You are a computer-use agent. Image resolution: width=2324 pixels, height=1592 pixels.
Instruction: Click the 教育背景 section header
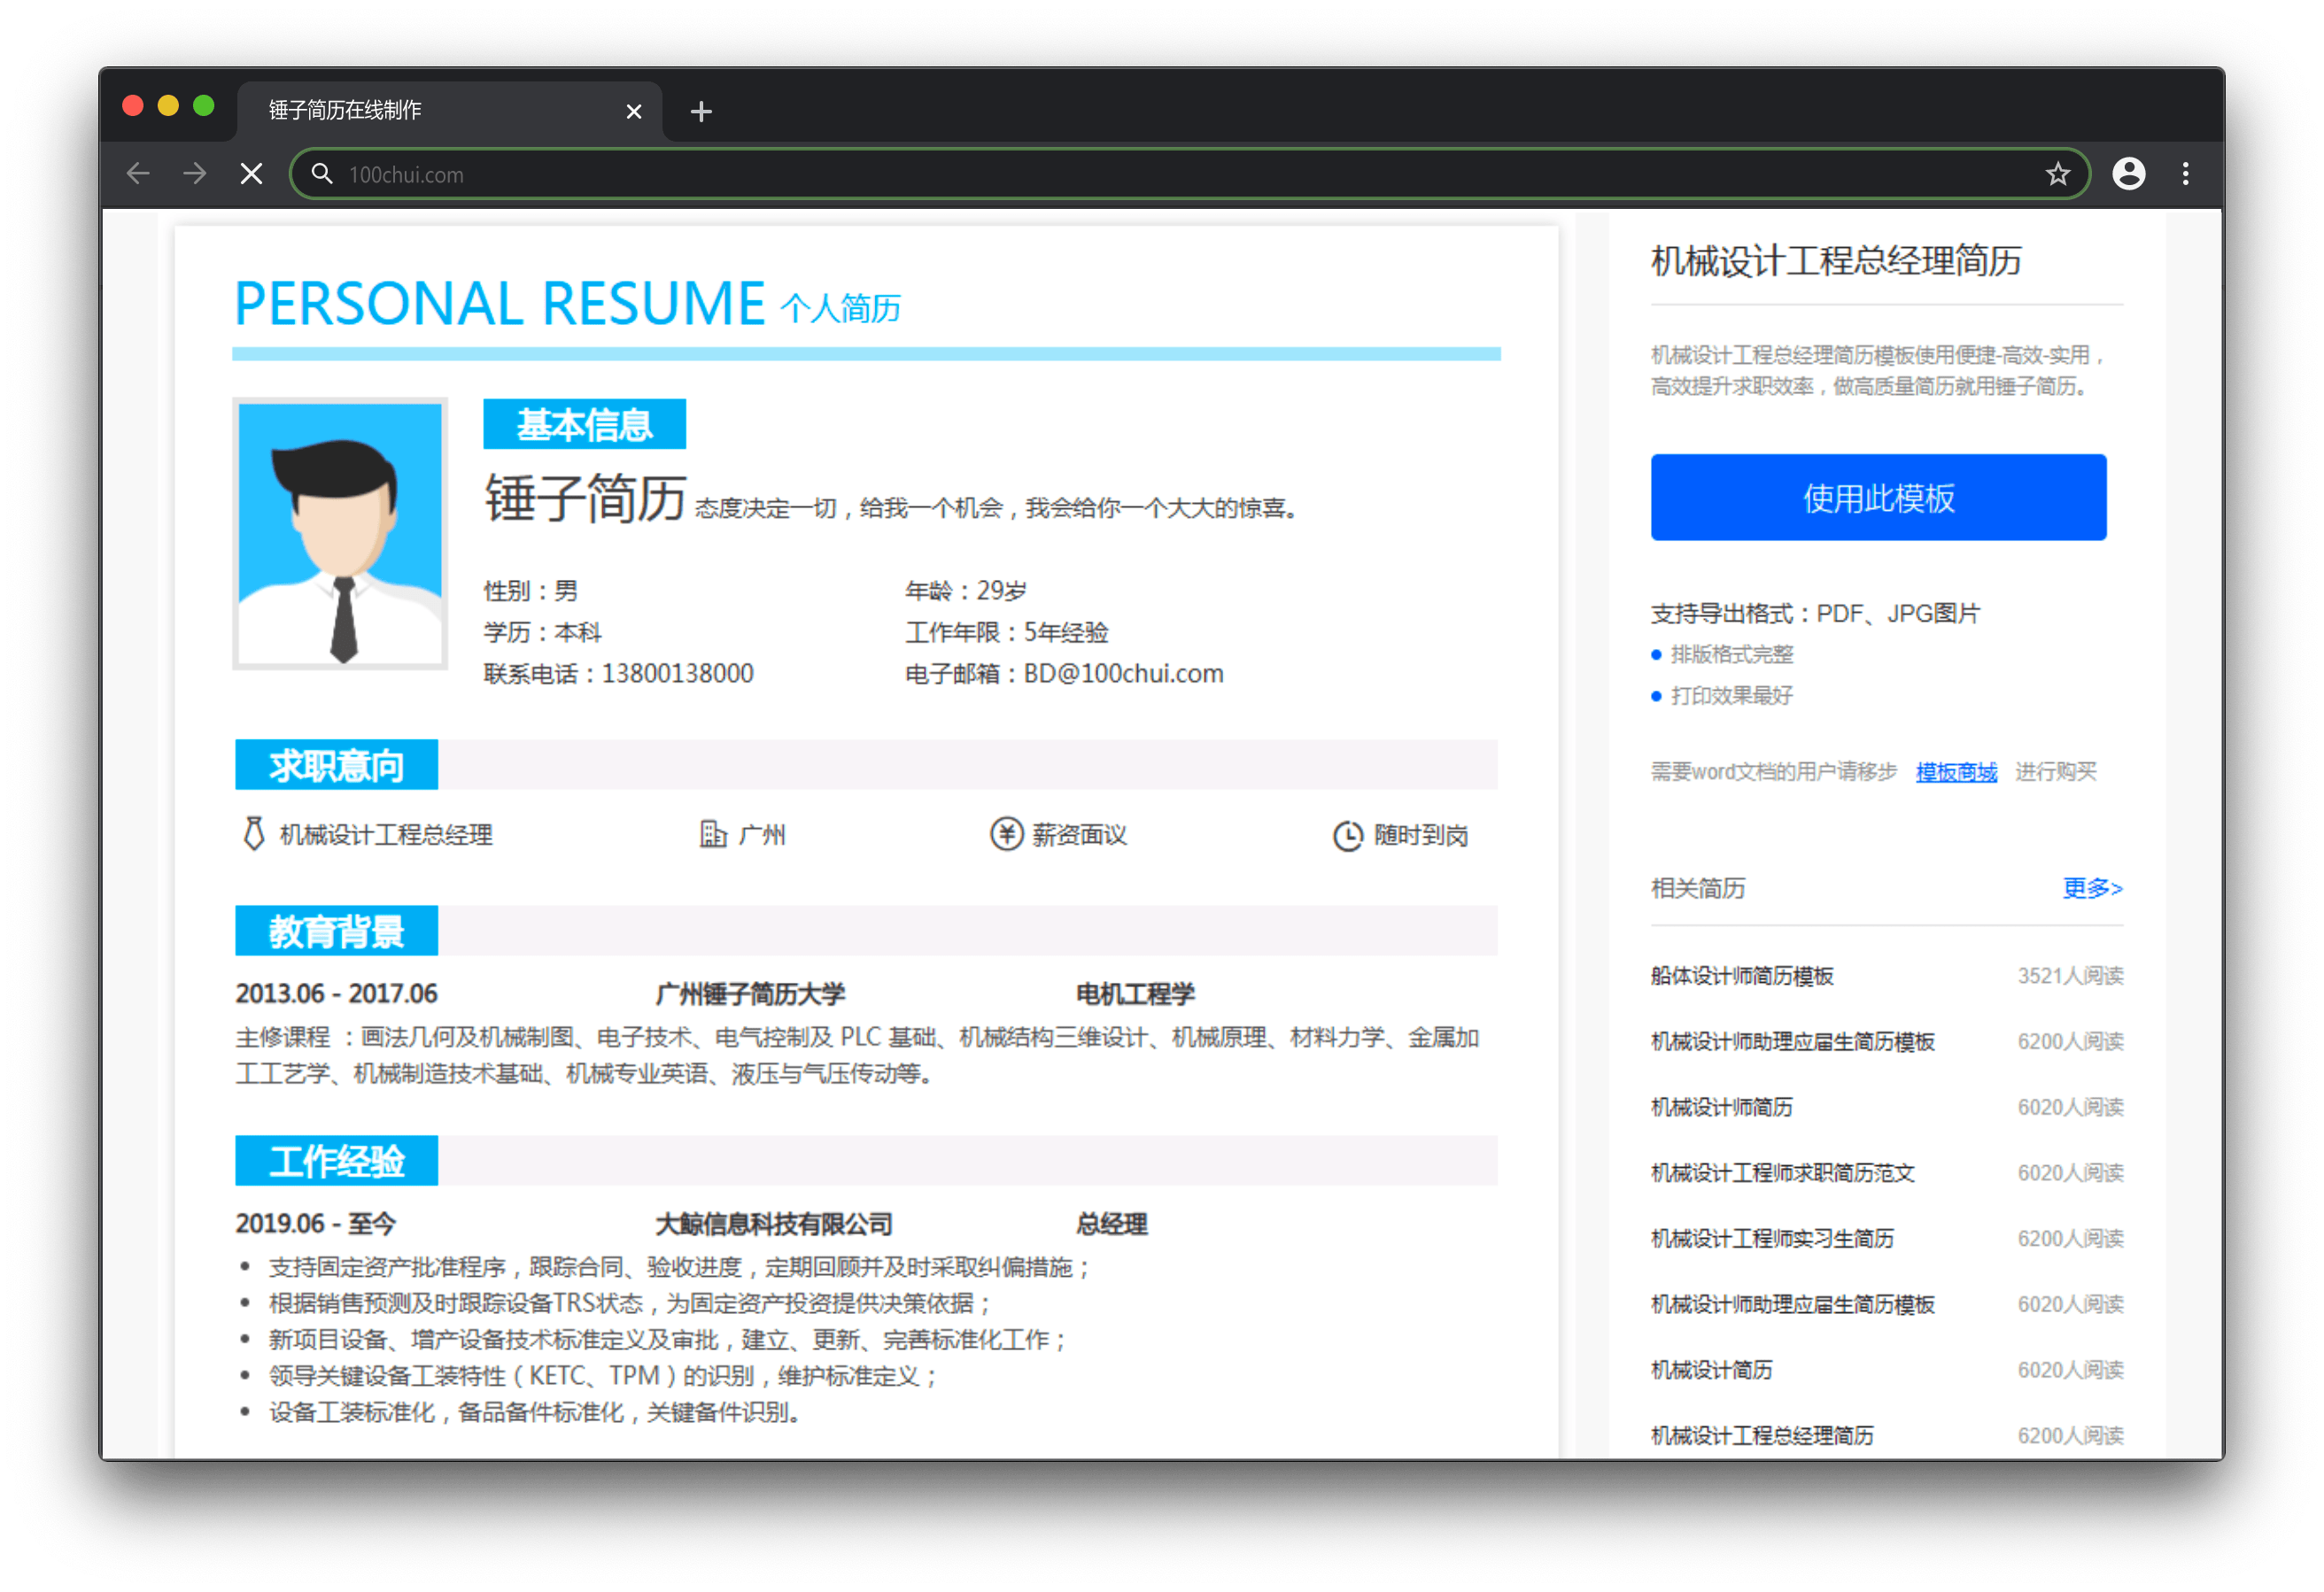coord(336,931)
